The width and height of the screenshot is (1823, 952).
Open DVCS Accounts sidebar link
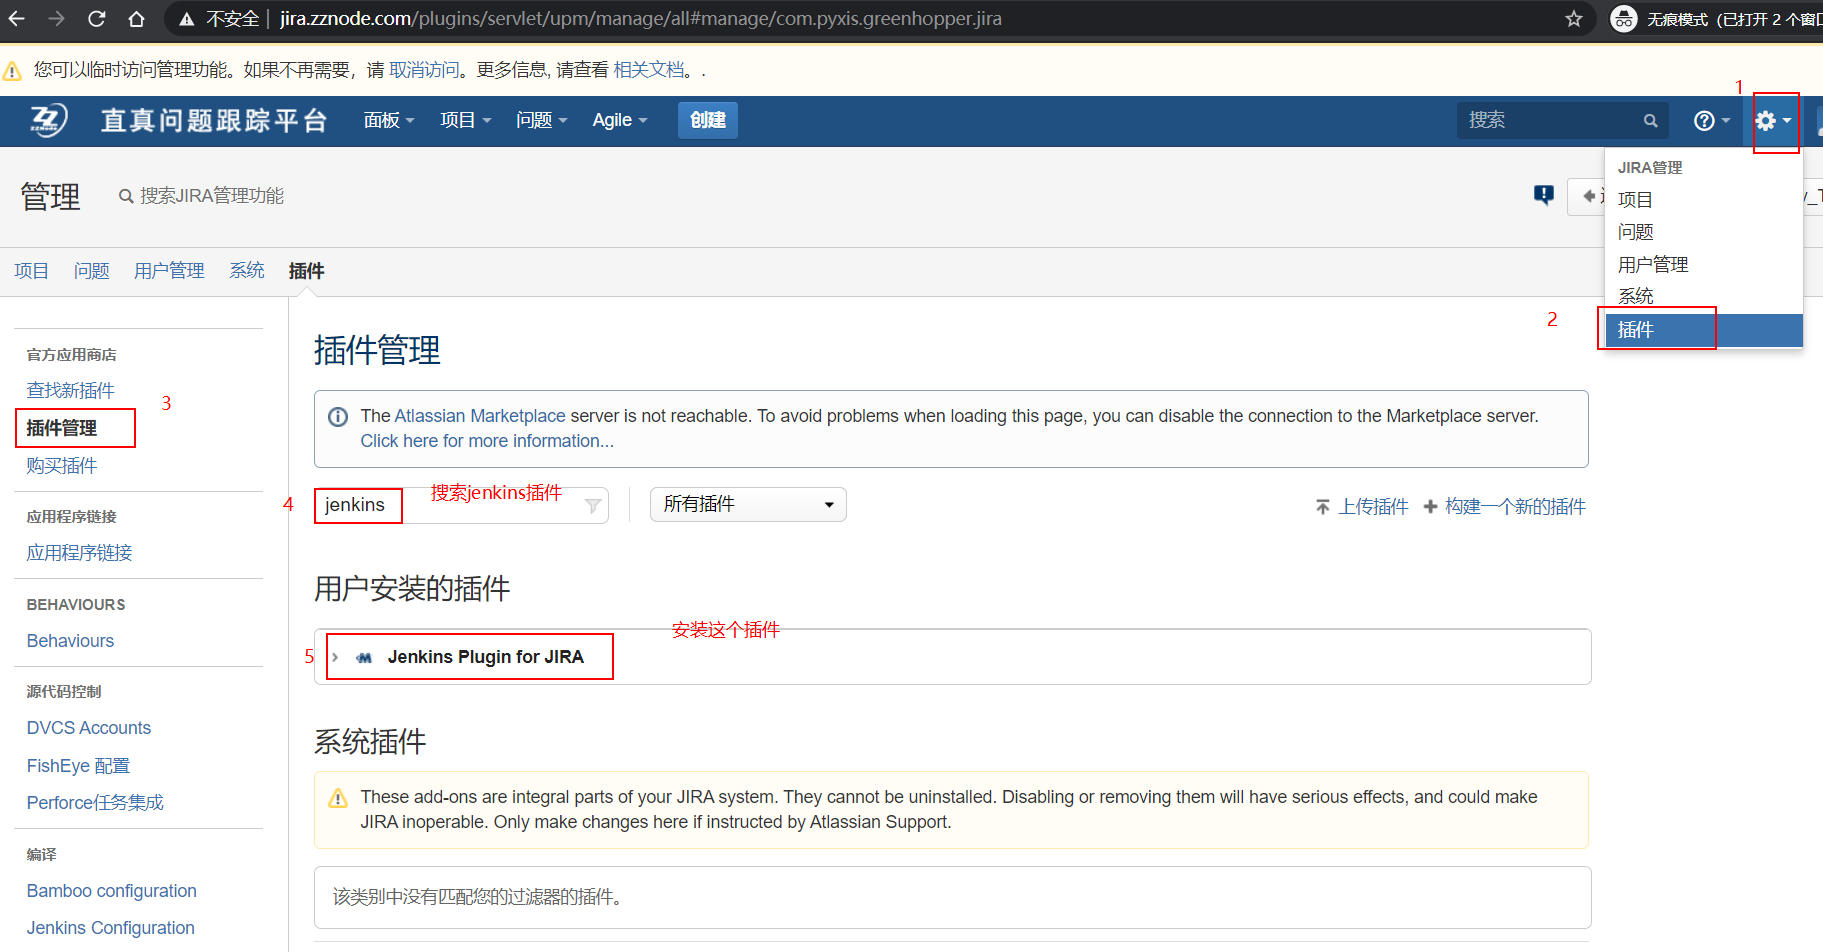click(89, 728)
